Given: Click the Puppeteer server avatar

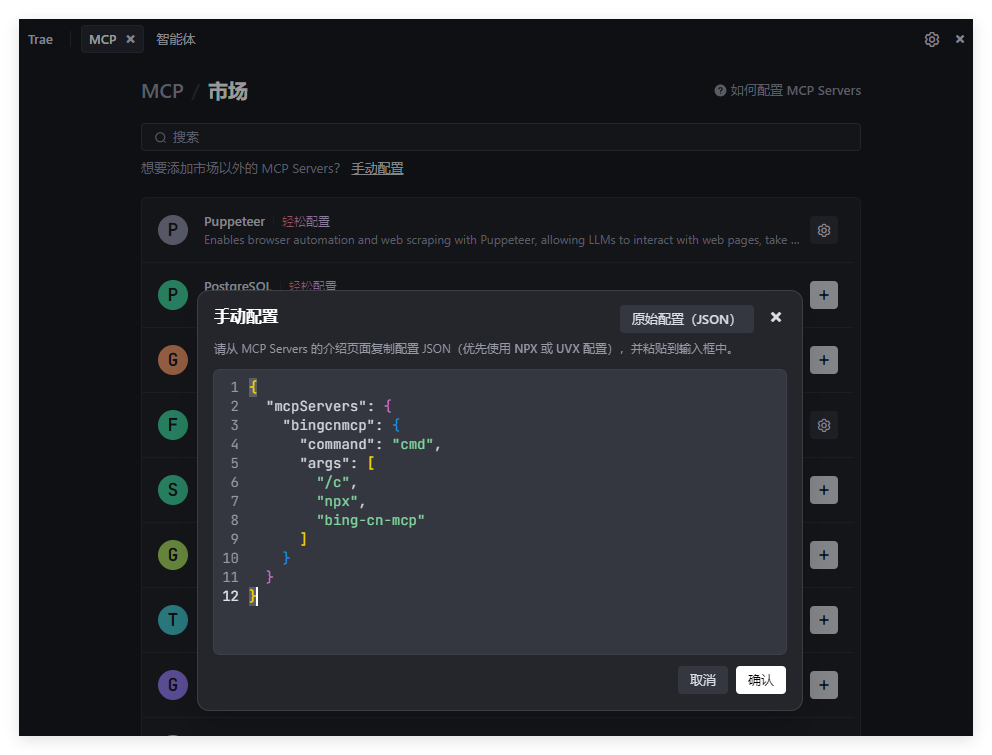Looking at the screenshot, I should click(173, 230).
